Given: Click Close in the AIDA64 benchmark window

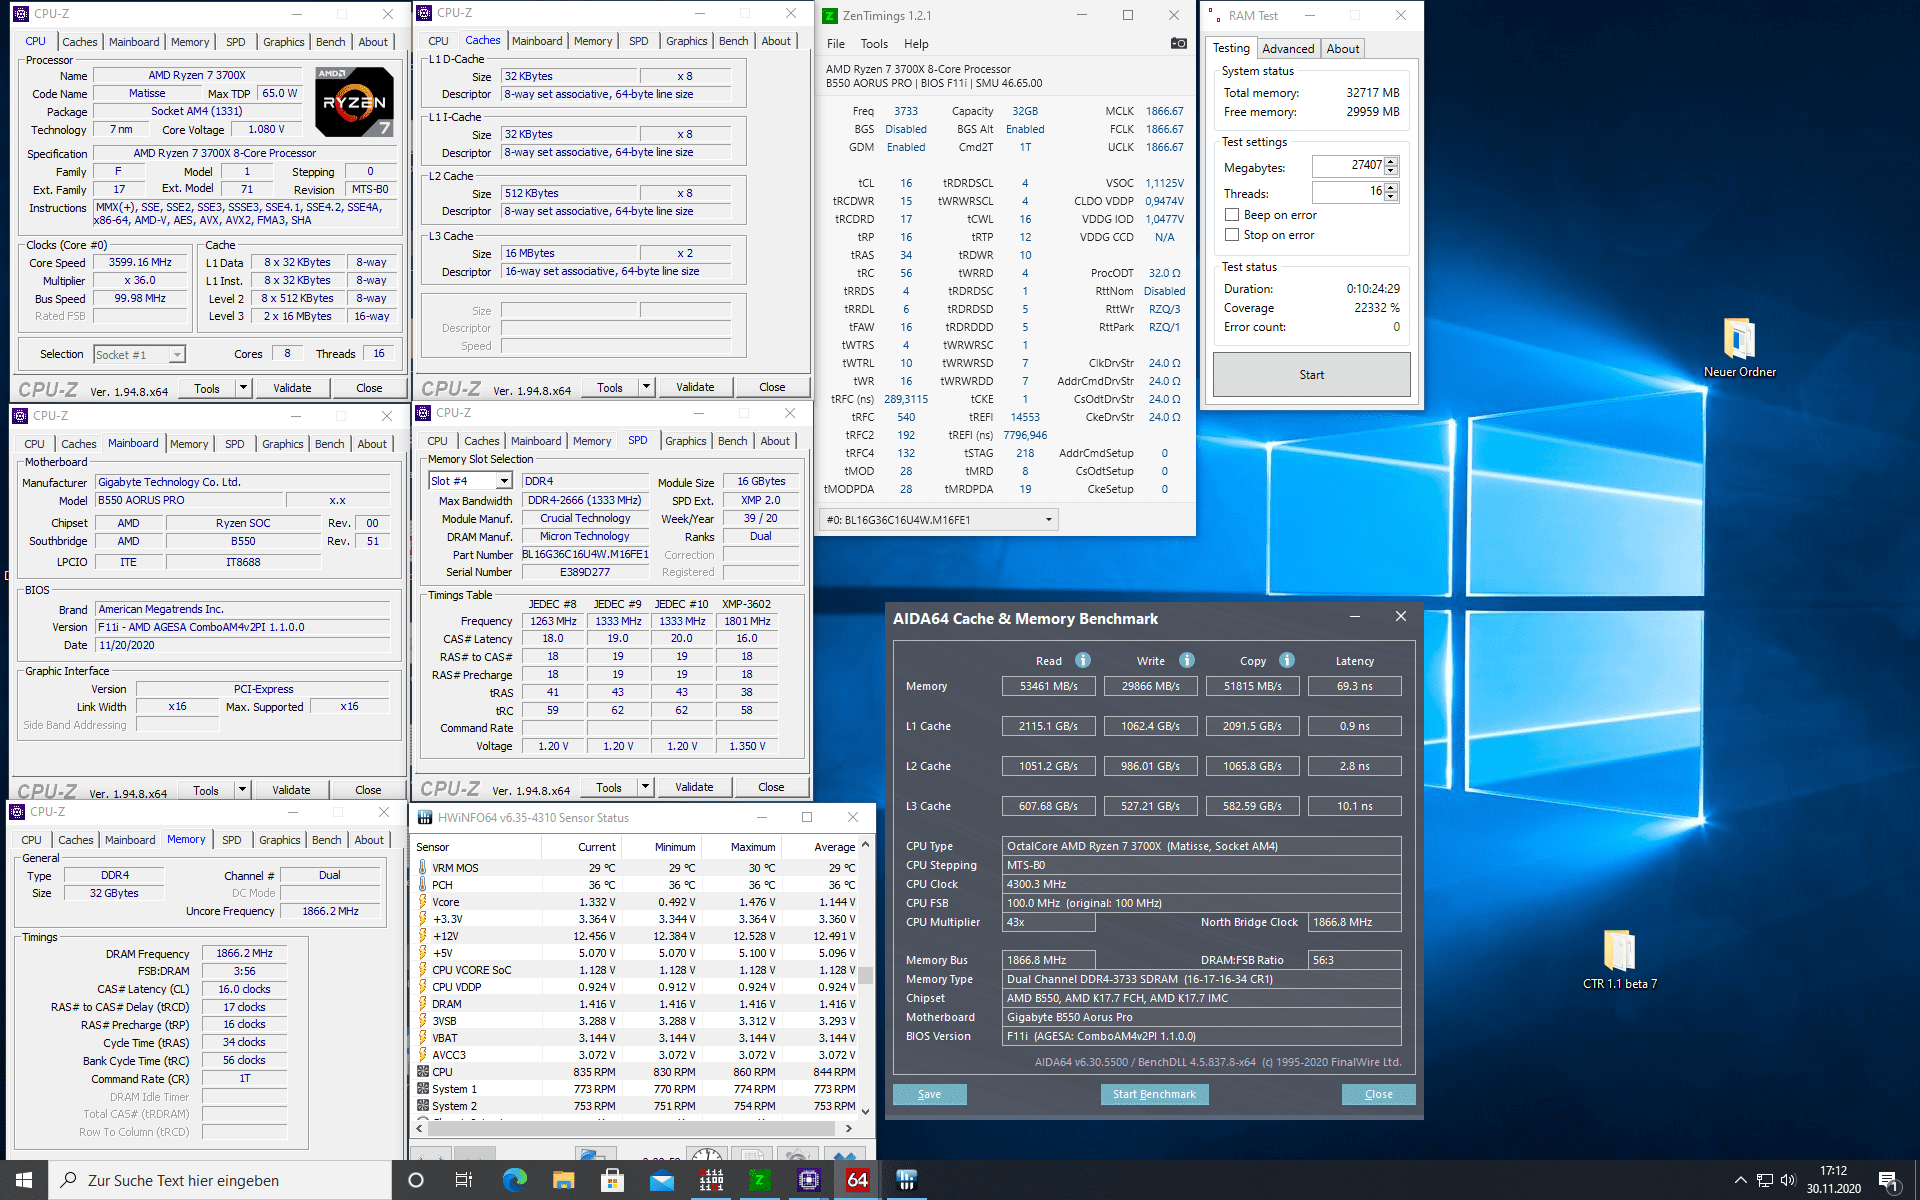Looking at the screenshot, I should tap(1378, 1094).
